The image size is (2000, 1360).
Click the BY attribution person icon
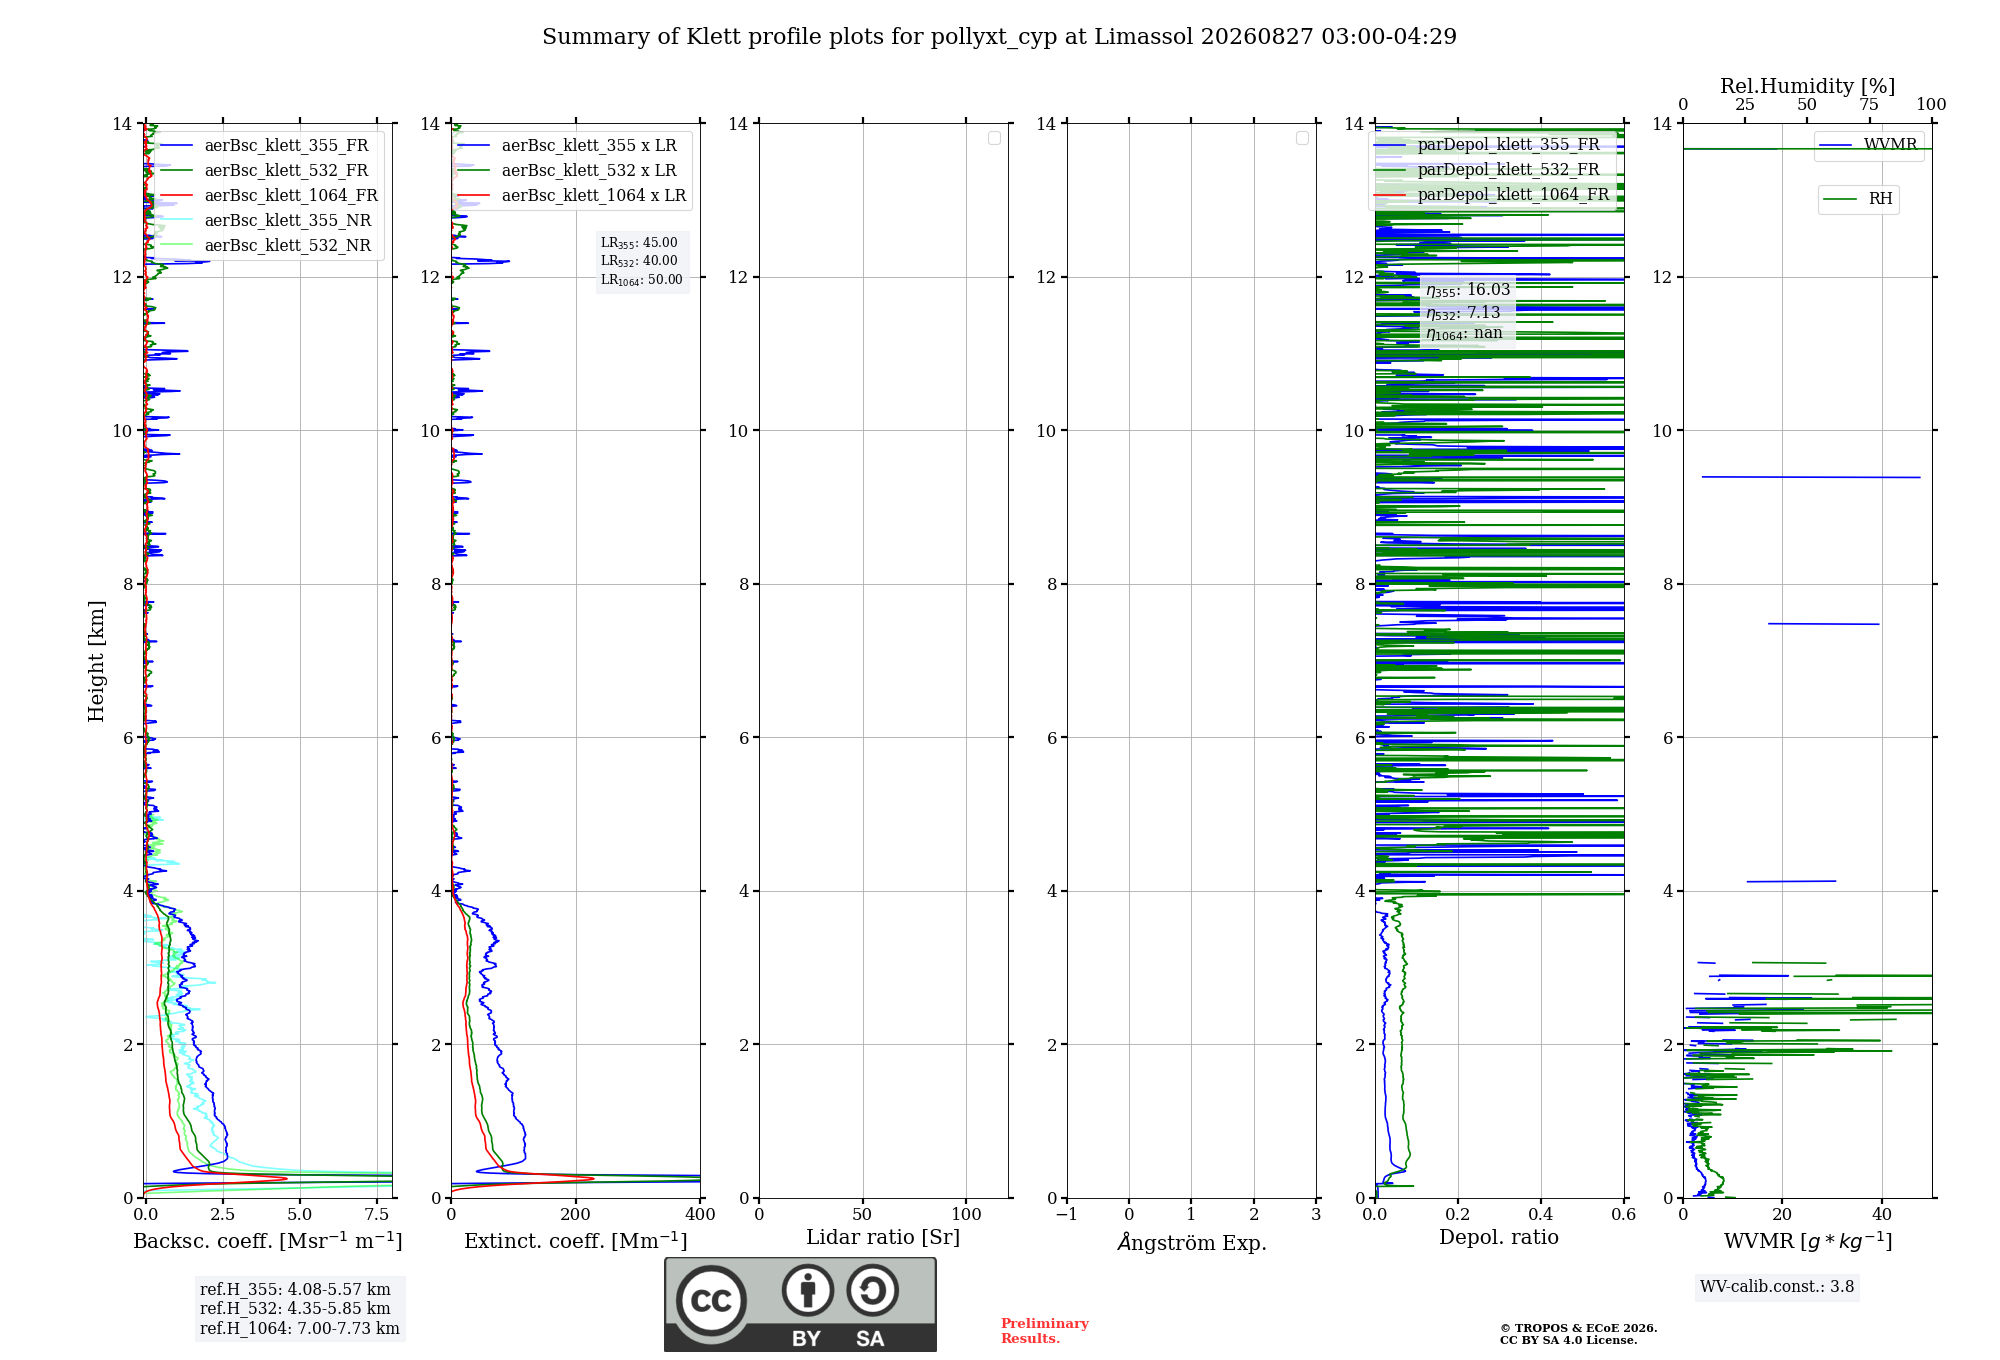[x=808, y=1290]
